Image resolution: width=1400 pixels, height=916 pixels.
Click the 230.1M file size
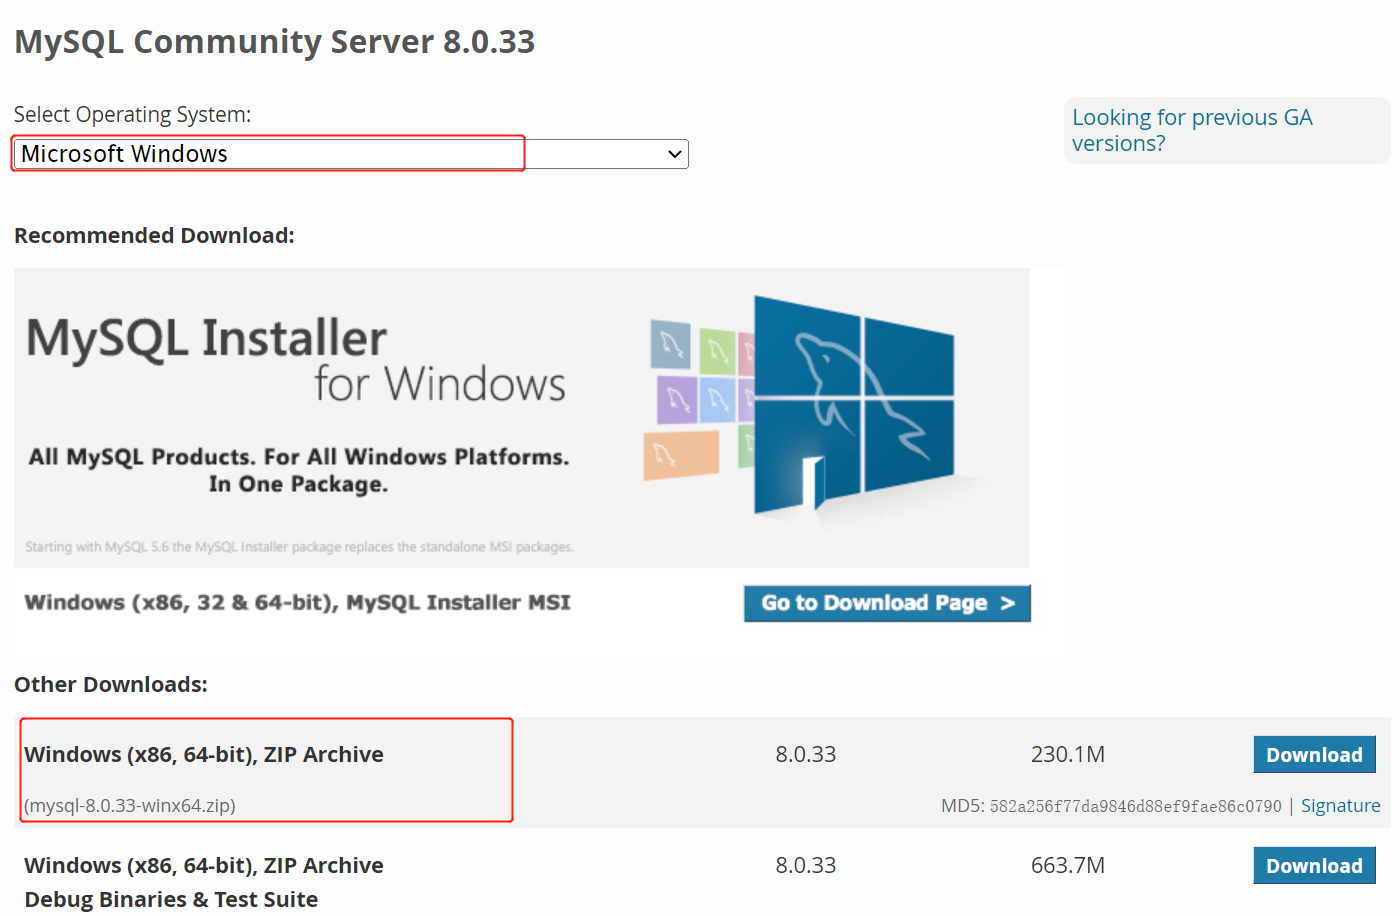(1068, 754)
